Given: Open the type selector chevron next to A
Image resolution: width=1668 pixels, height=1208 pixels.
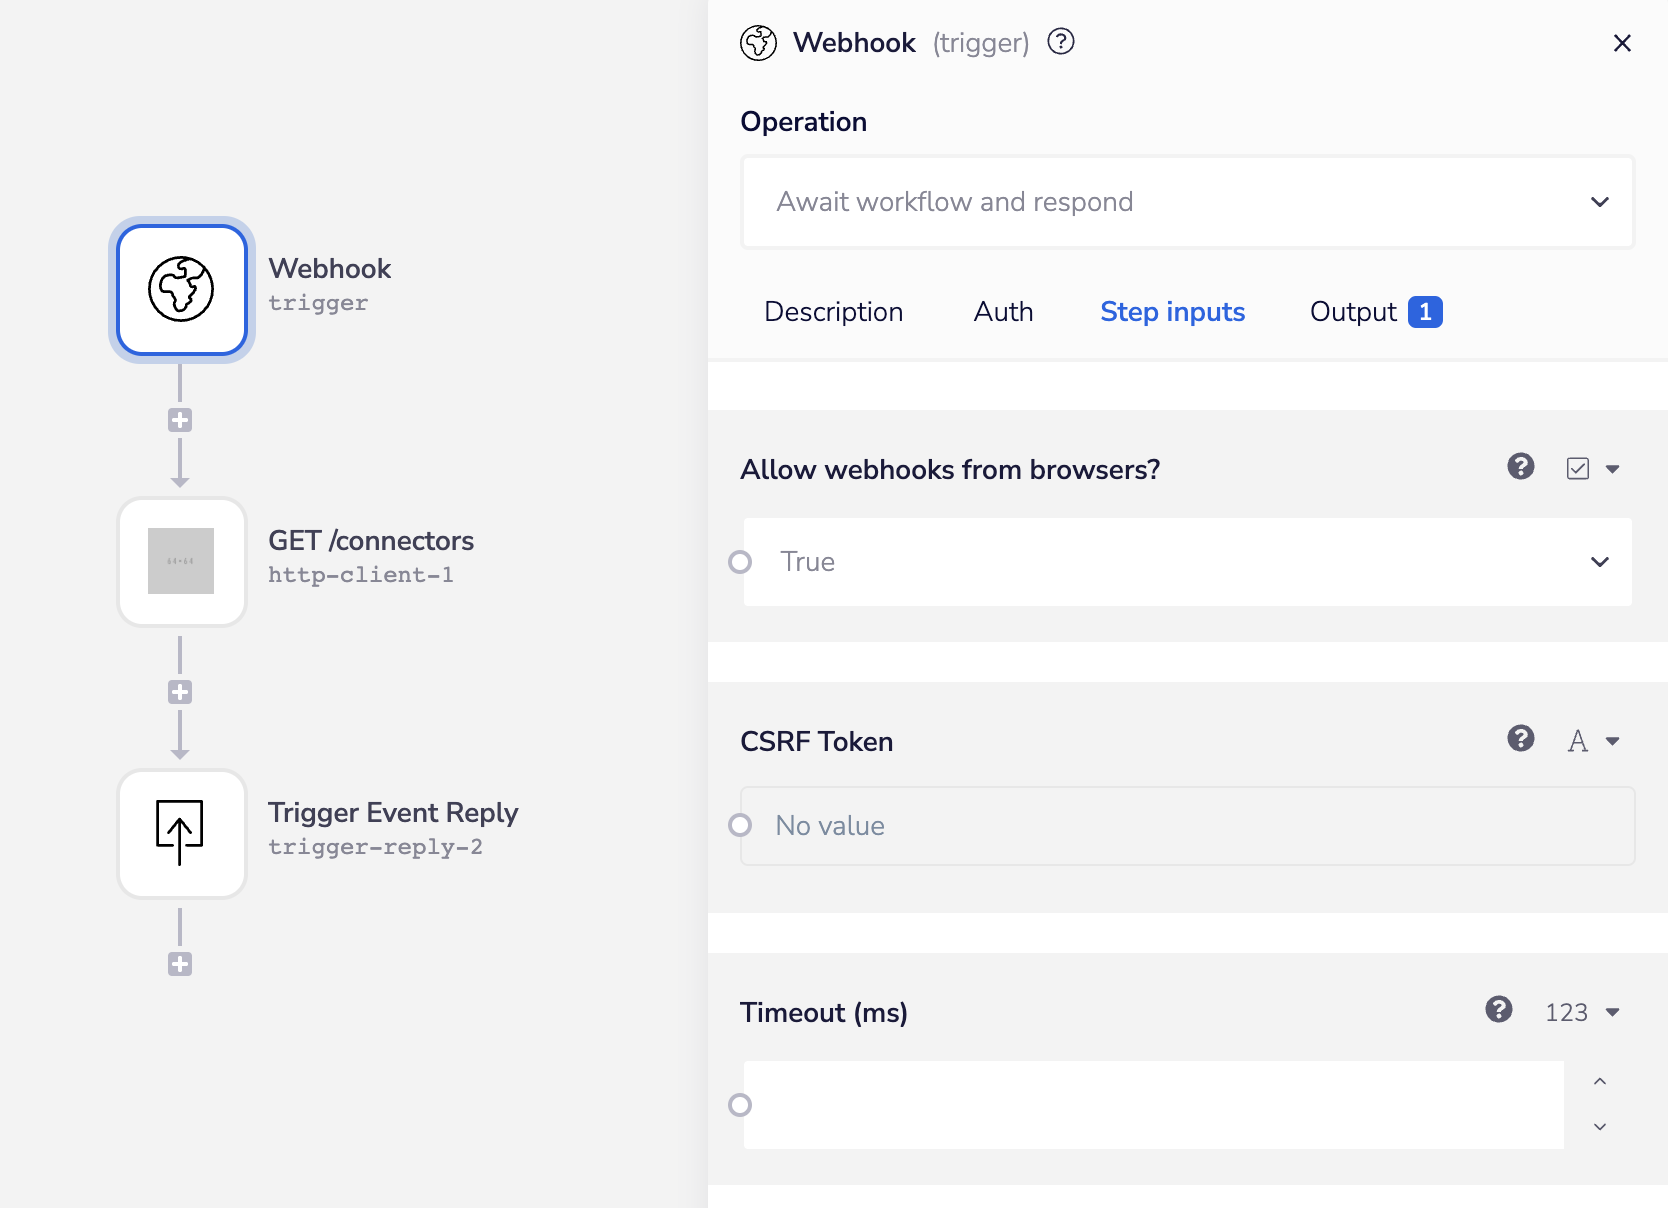Looking at the screenshot, I should click(1612, 741).
